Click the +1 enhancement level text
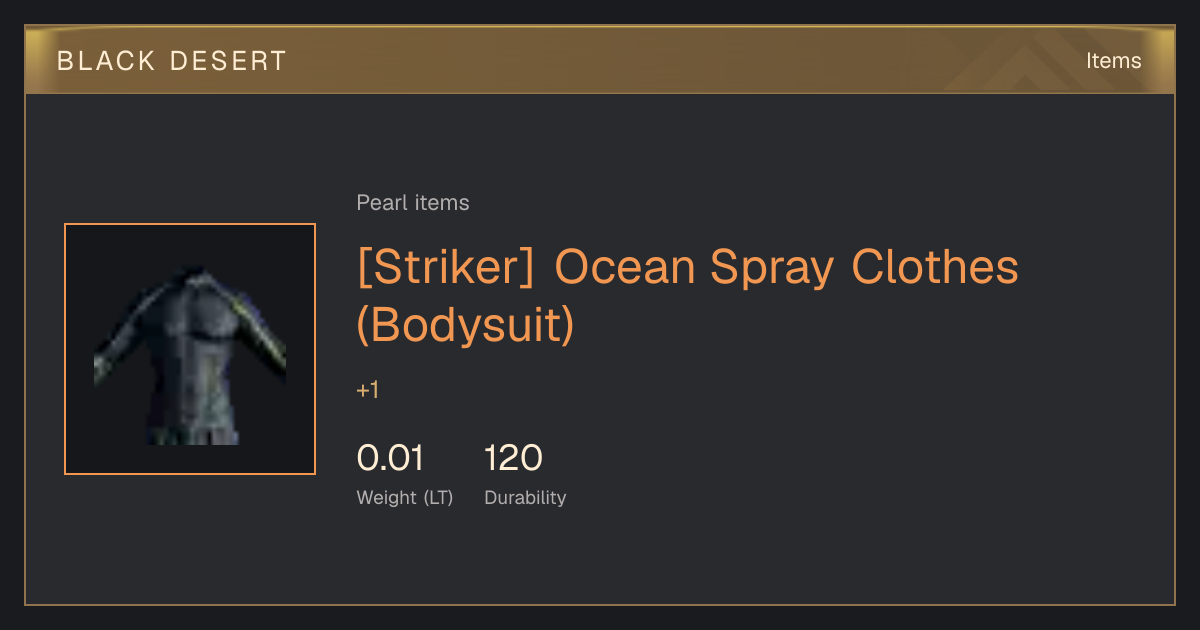This screenshot has width=1200, height=630. [368, 390]
